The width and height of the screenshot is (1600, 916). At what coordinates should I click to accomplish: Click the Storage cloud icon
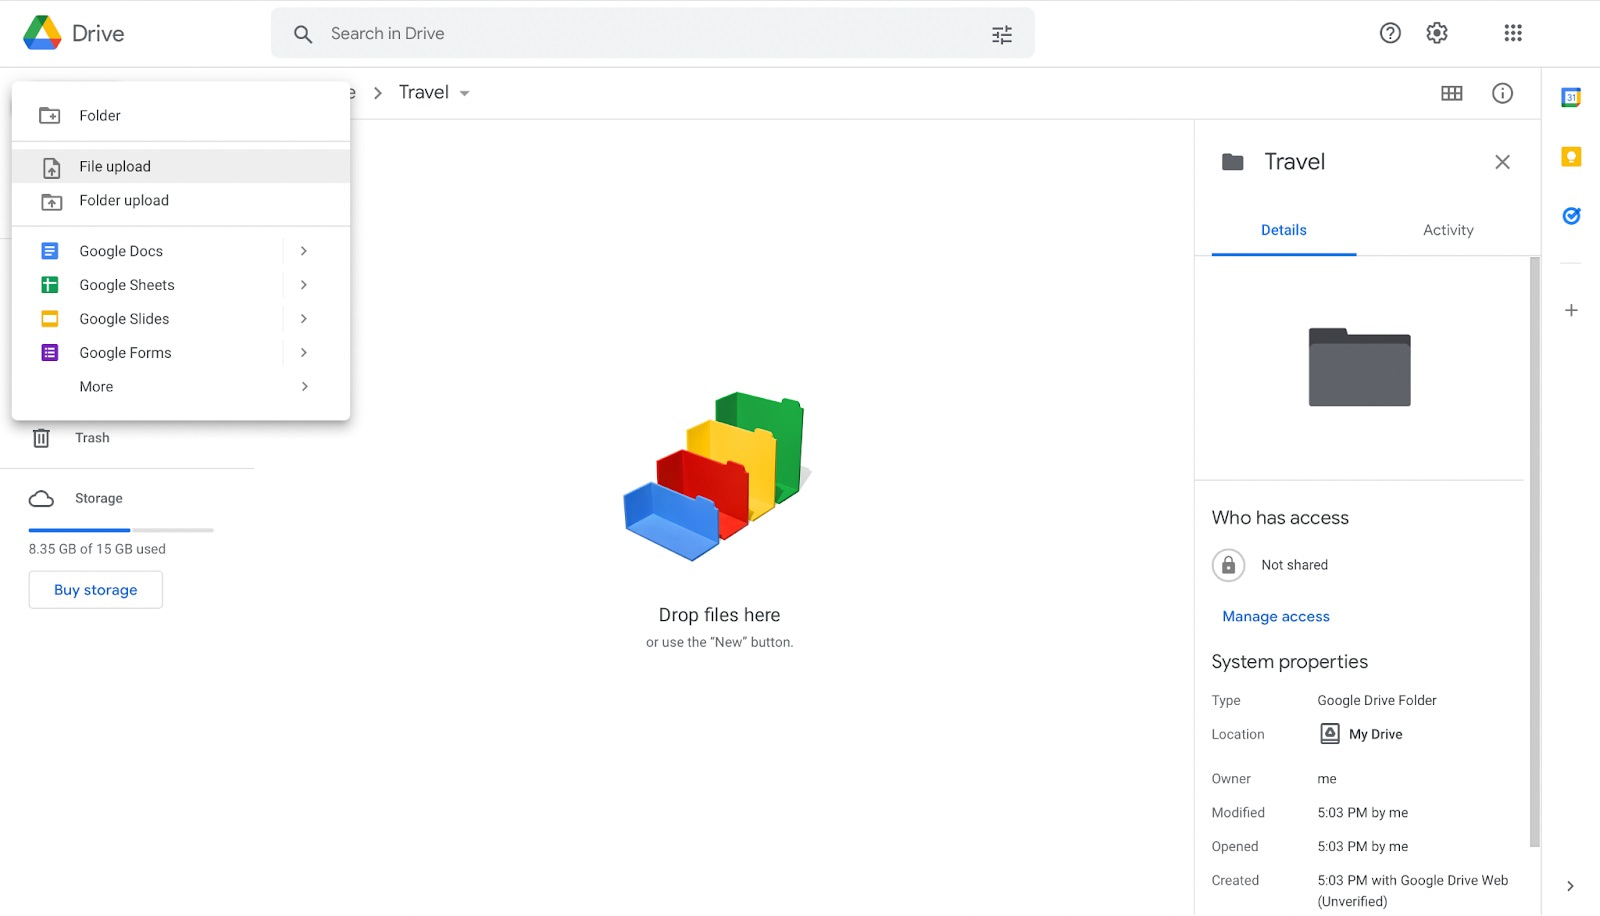pos(41,498)
